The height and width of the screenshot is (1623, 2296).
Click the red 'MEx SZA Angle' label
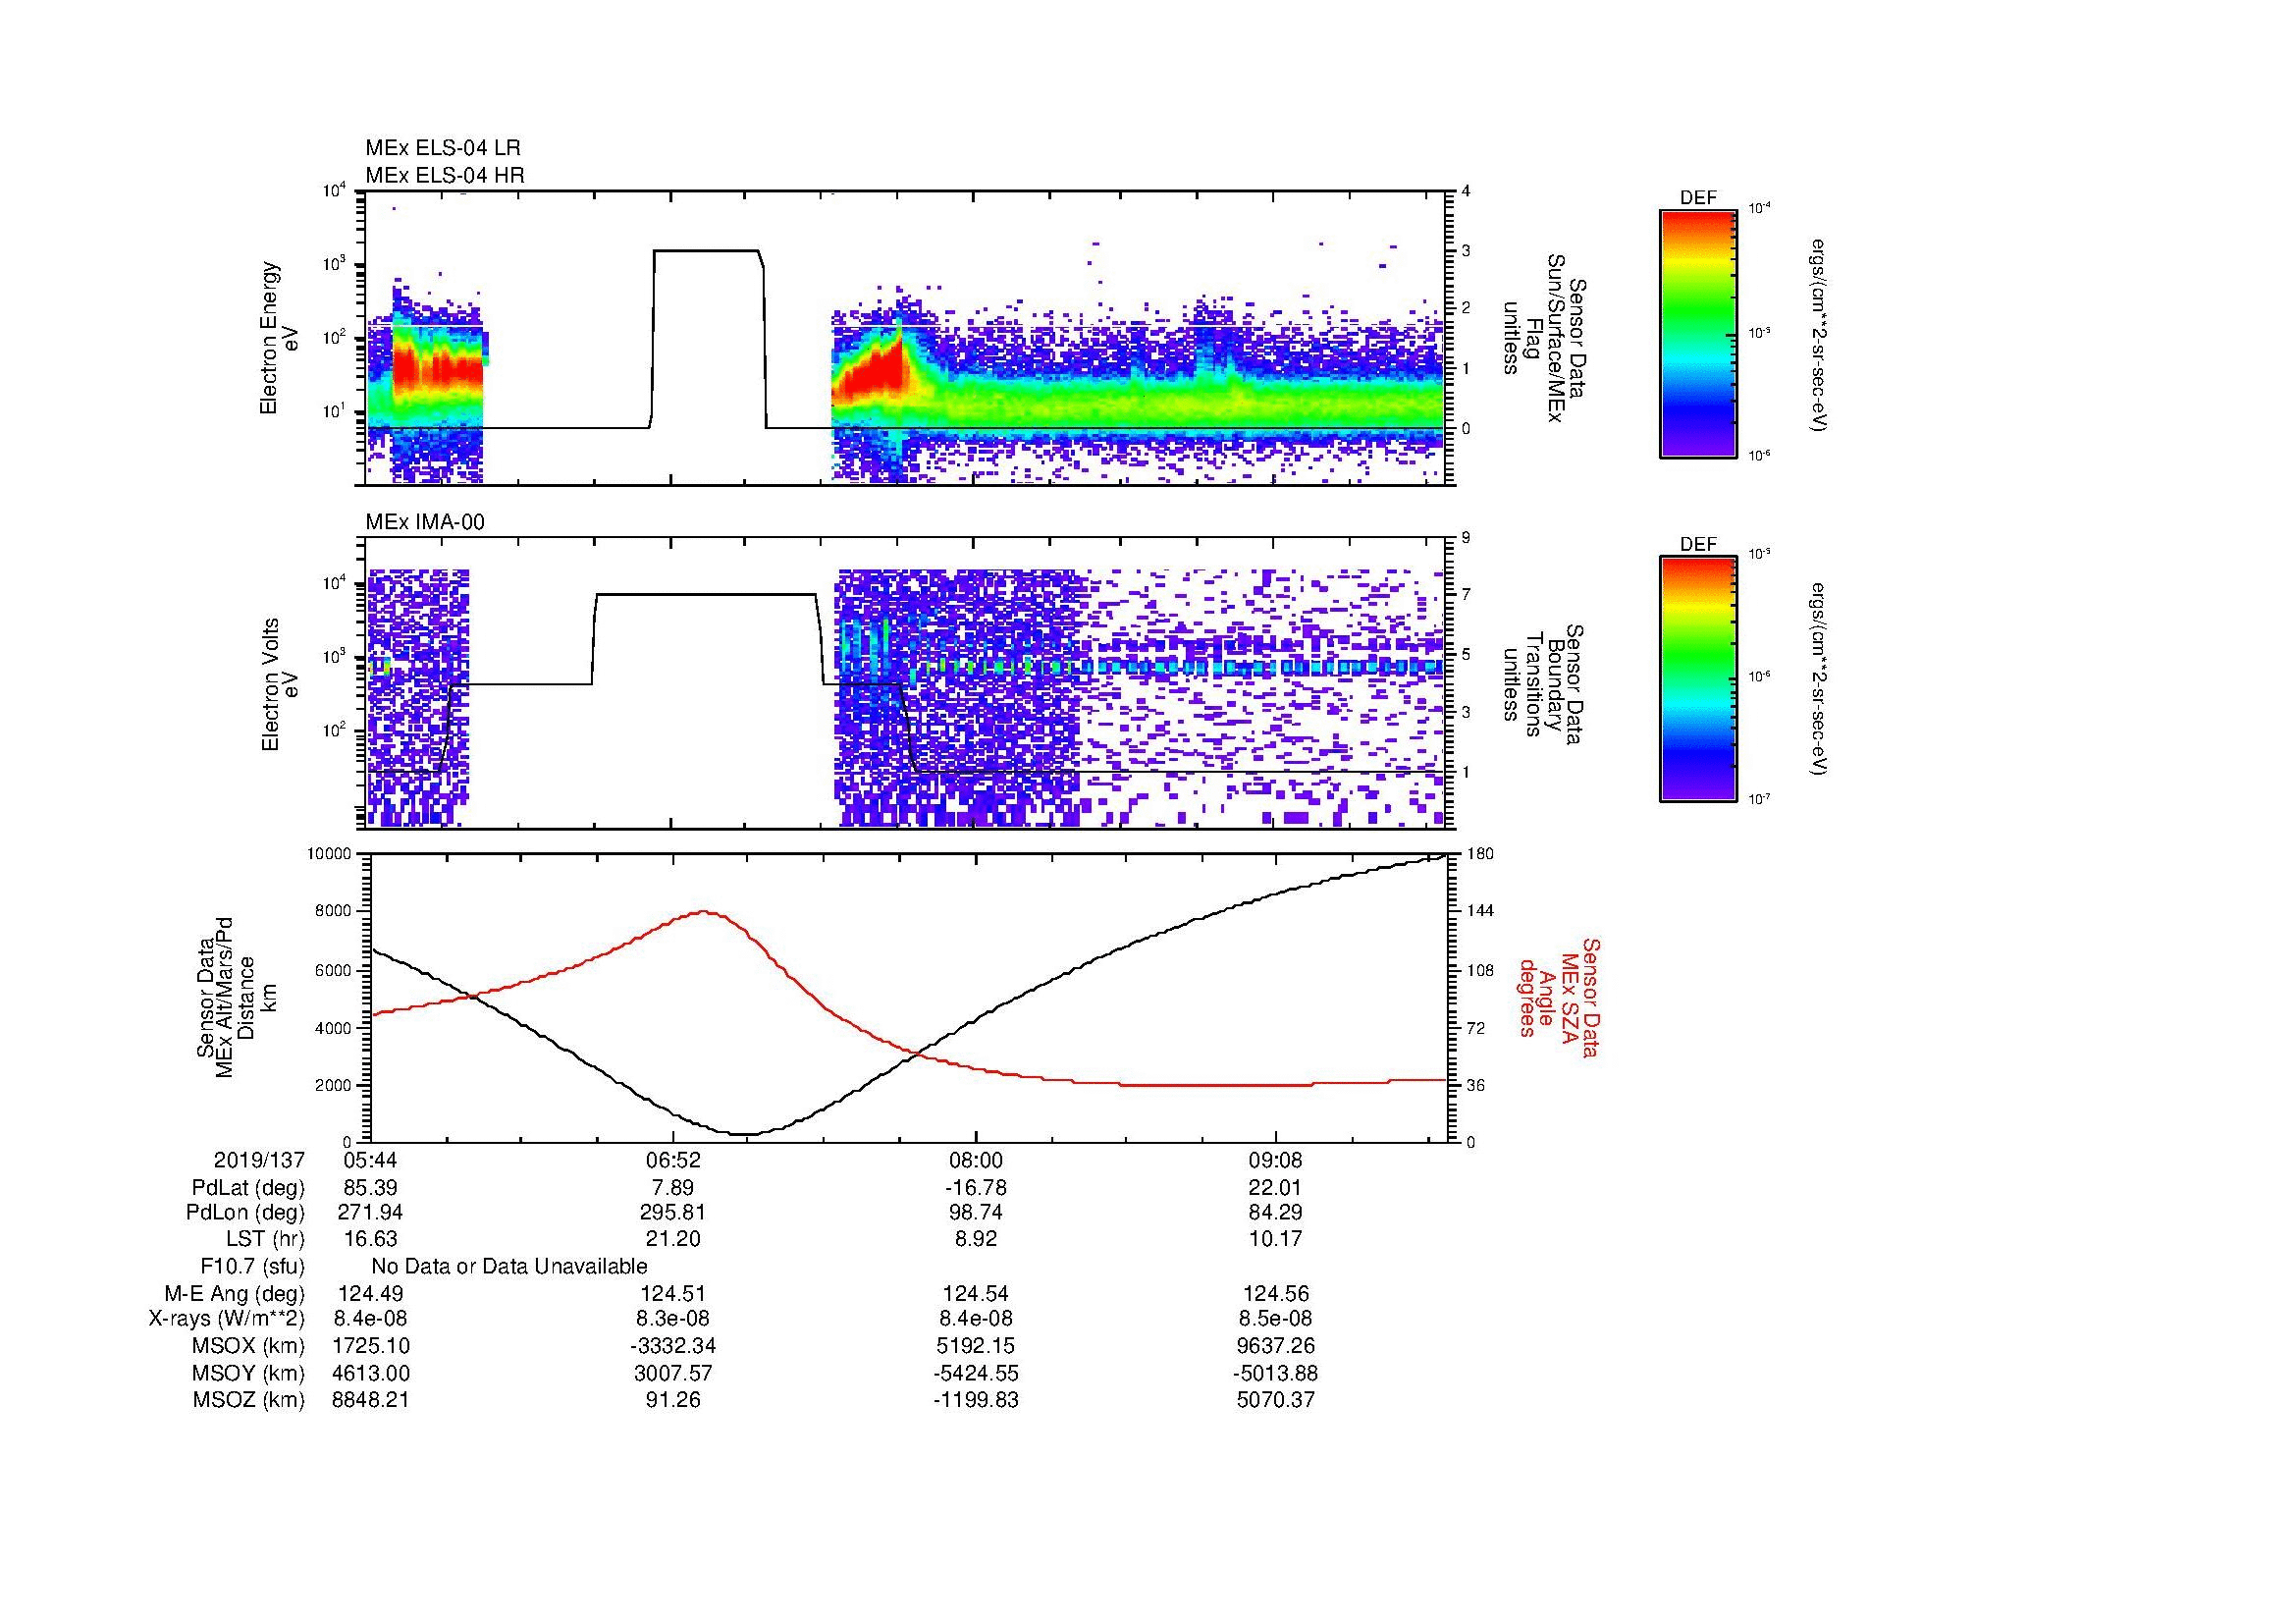click(x=1547, y=997)
